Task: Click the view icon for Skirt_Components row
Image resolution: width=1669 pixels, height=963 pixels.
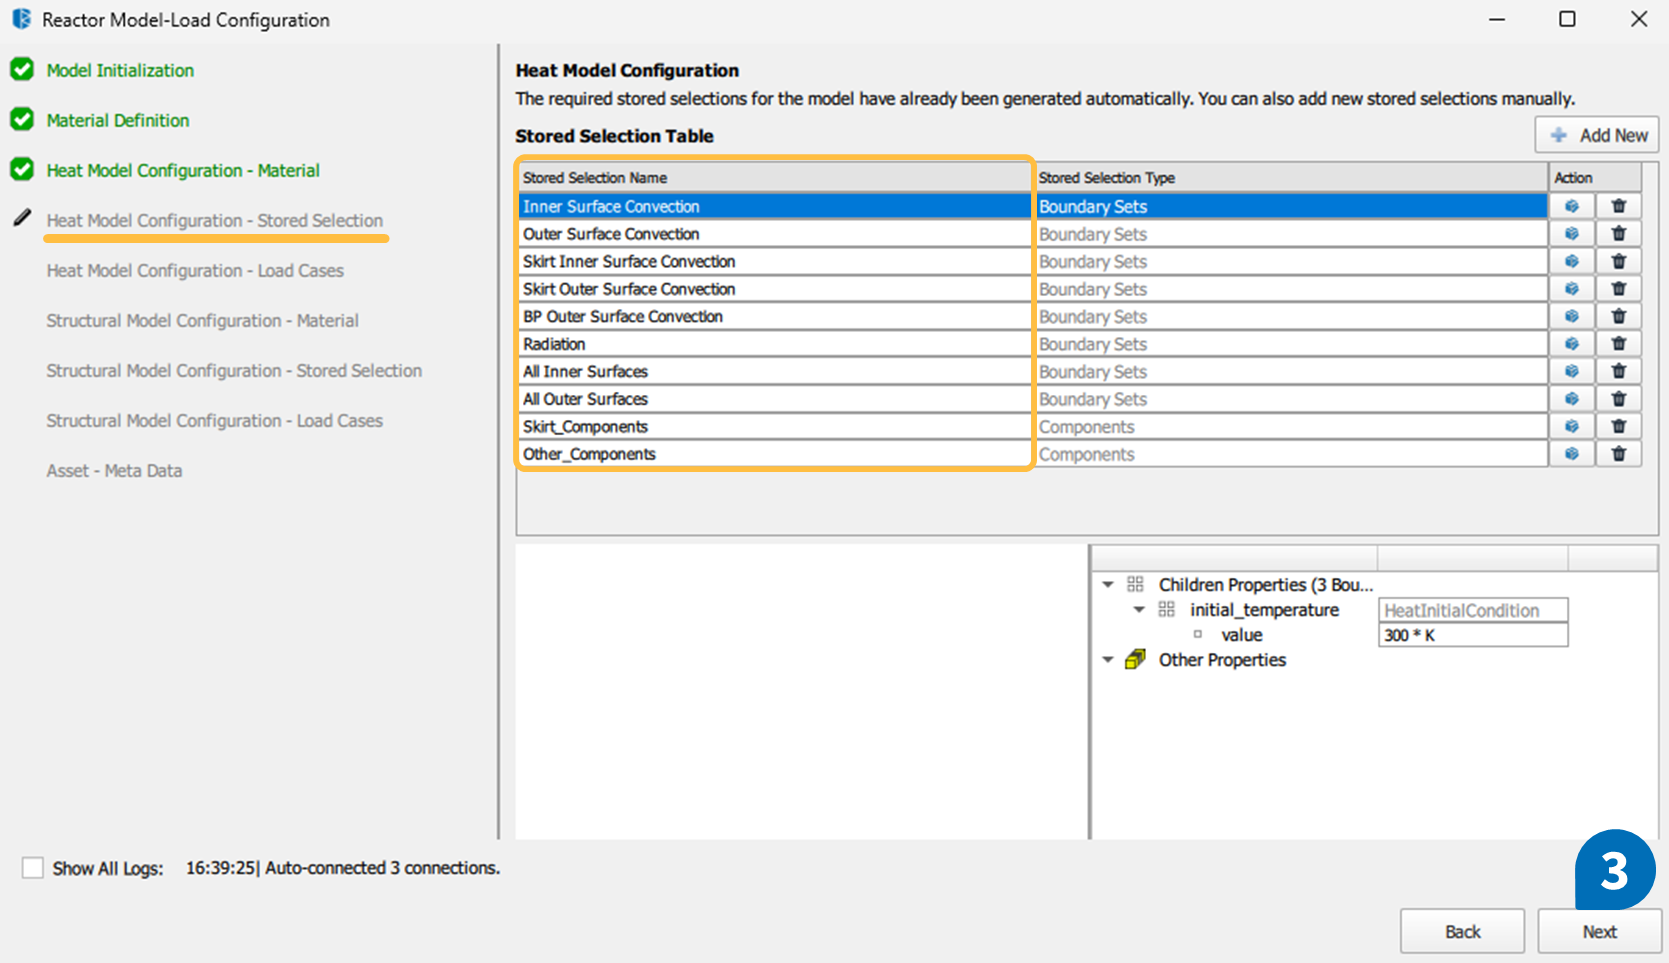Action: (1572, 426)
